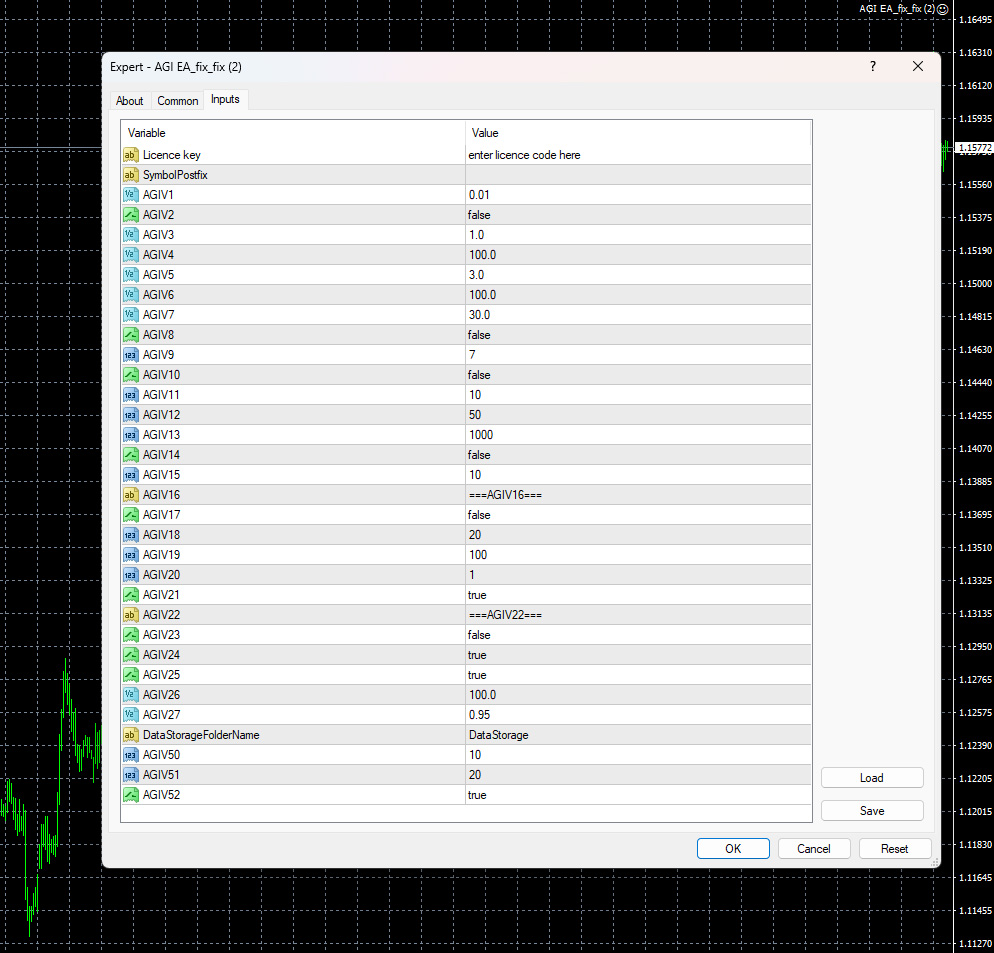
Task: Select the AGIV52 true value cell
Action: click(638, 794)
